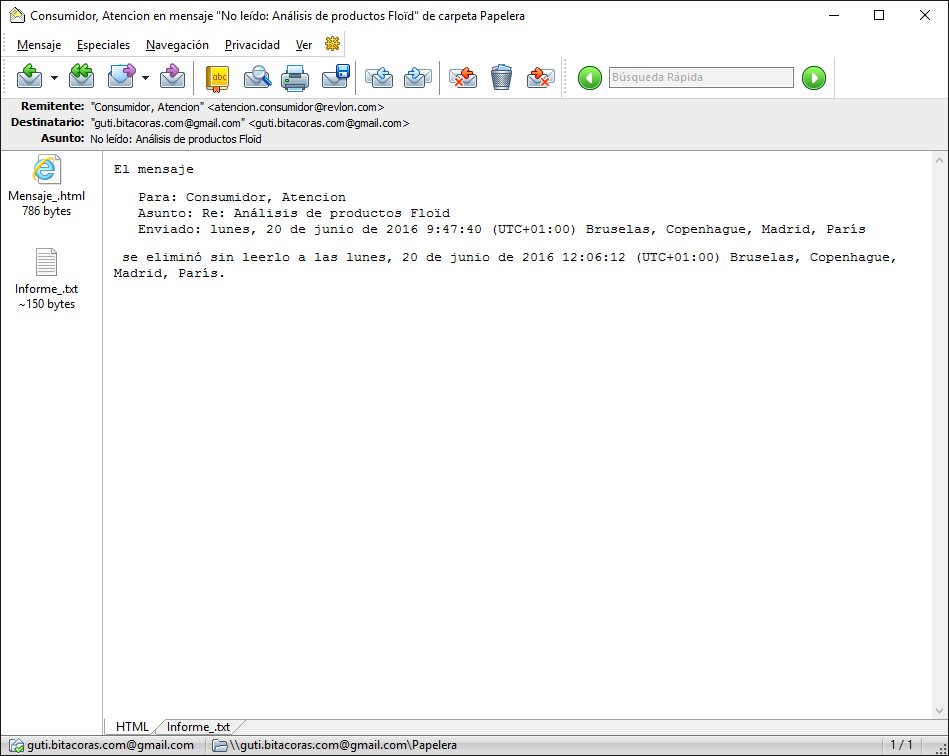
Task: Open the Navegación menu
Action: click(x=177, y=45)
